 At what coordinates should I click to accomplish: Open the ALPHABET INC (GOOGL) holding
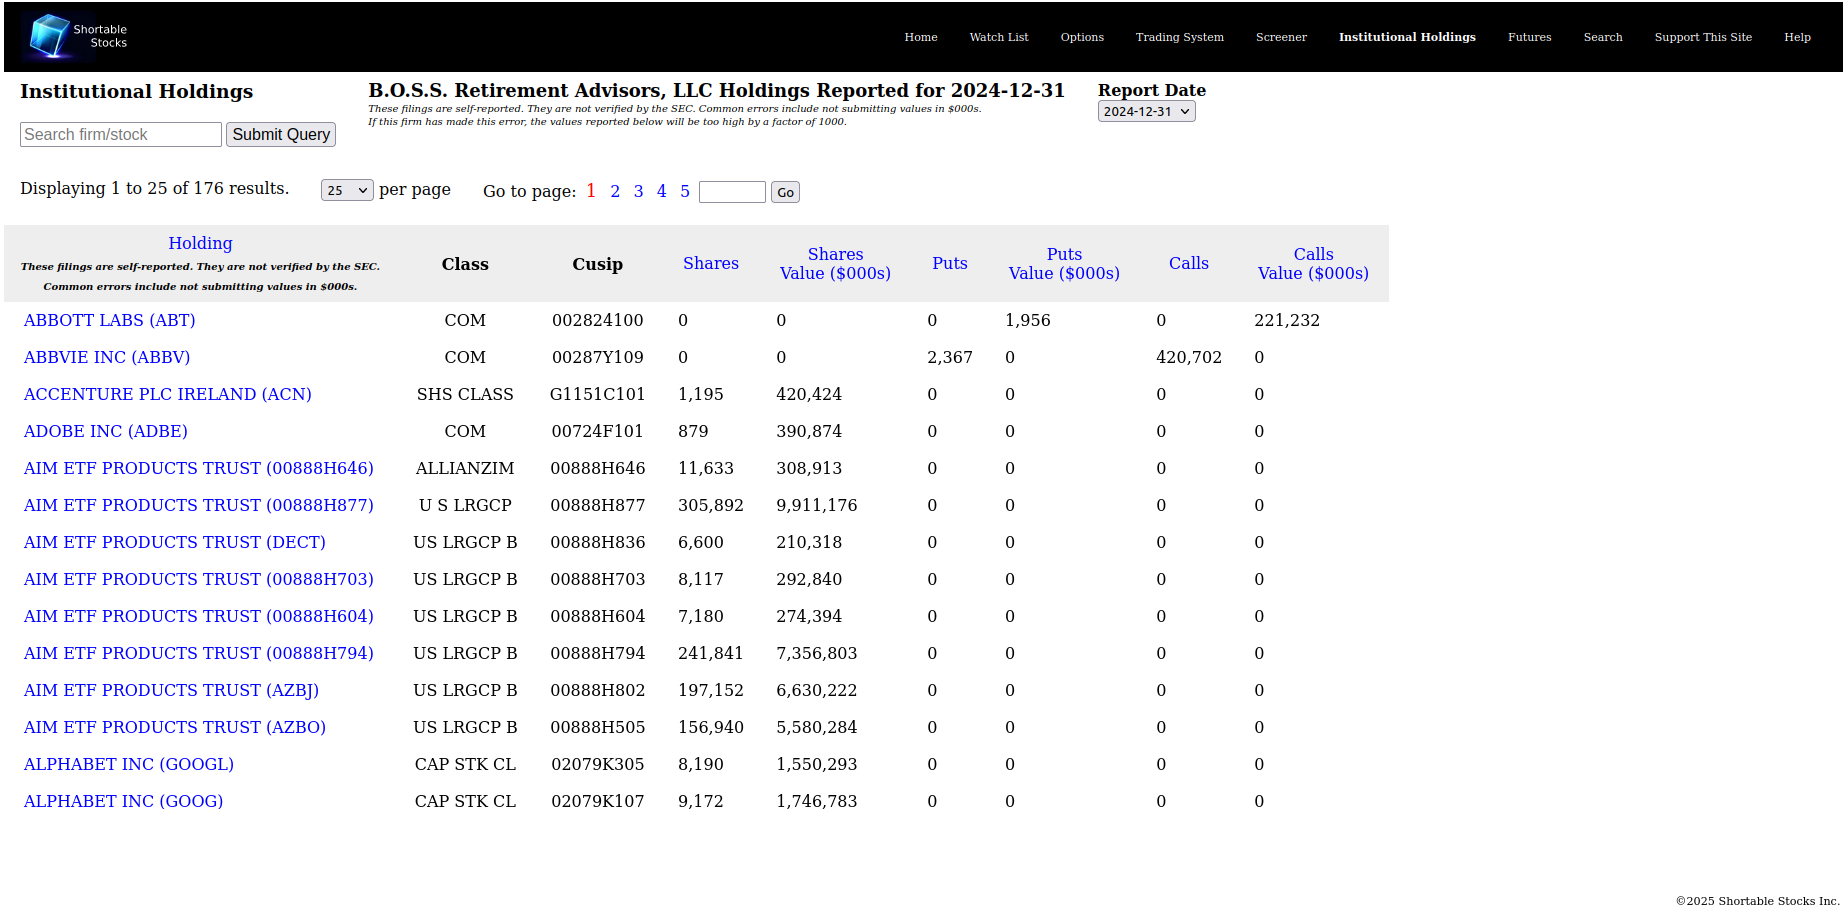[x=129, y=764]
